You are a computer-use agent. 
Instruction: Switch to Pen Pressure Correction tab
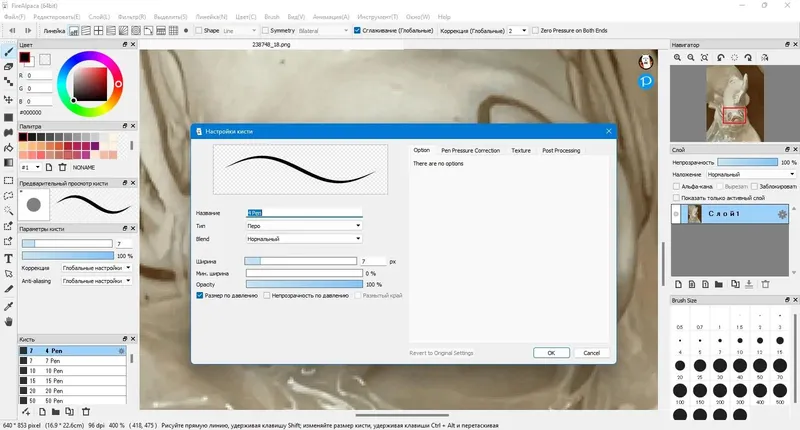click(470, 150)
